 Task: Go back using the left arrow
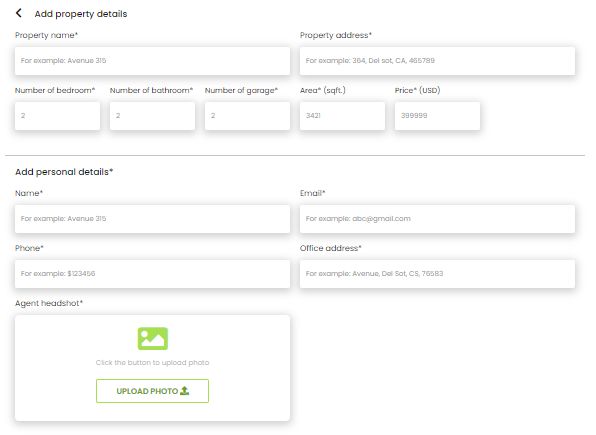click(18, 13)
